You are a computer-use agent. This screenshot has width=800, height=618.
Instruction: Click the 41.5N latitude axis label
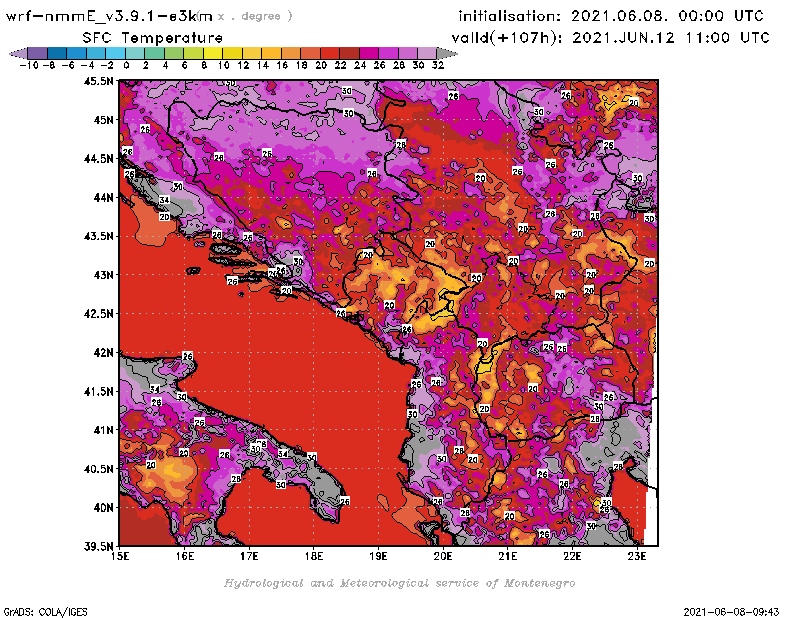(98, 391)
